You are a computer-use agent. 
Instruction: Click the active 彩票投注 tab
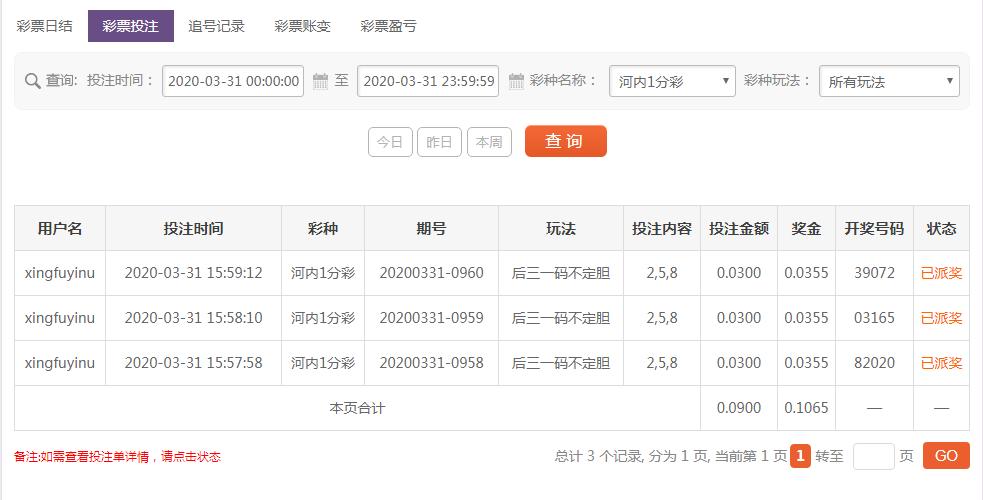130,26
